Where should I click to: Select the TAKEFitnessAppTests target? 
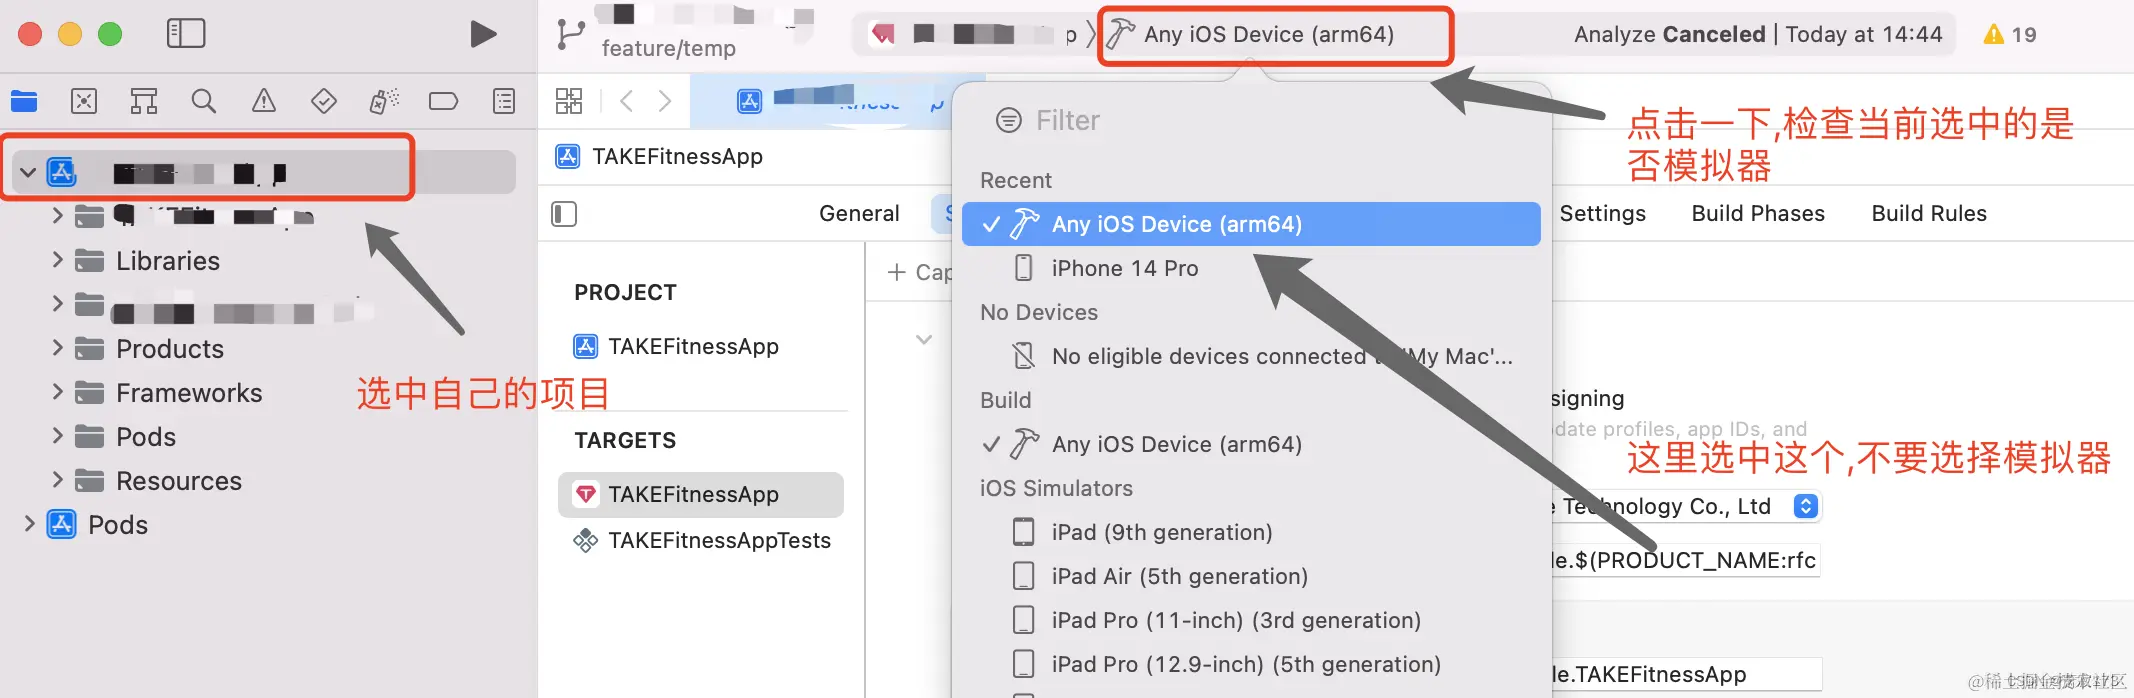pos(701,540)
